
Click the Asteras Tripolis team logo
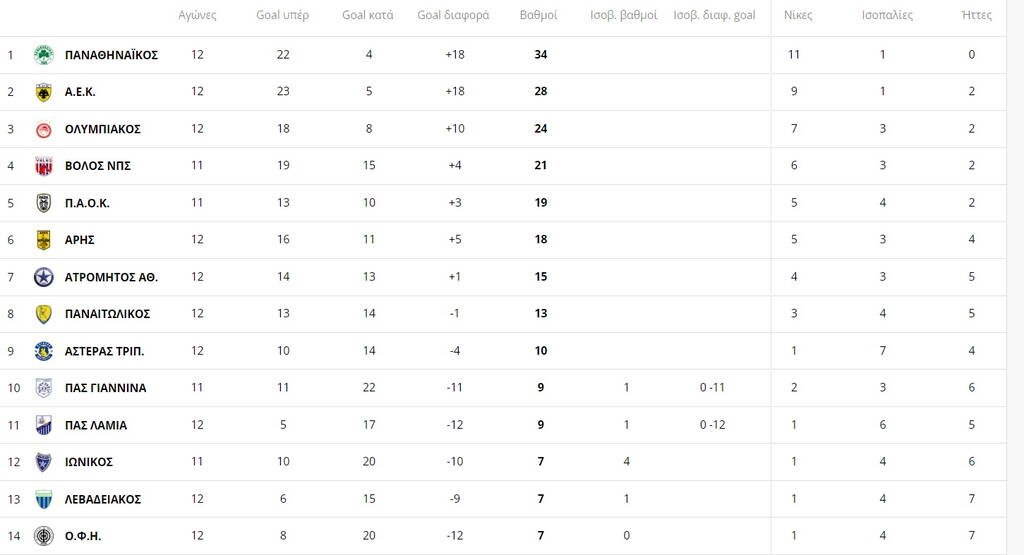point(43,351)
